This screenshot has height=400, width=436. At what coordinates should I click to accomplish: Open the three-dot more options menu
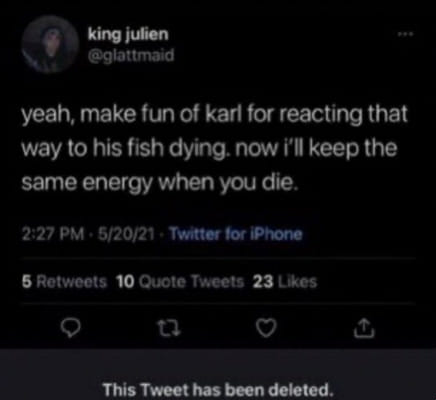405,34
